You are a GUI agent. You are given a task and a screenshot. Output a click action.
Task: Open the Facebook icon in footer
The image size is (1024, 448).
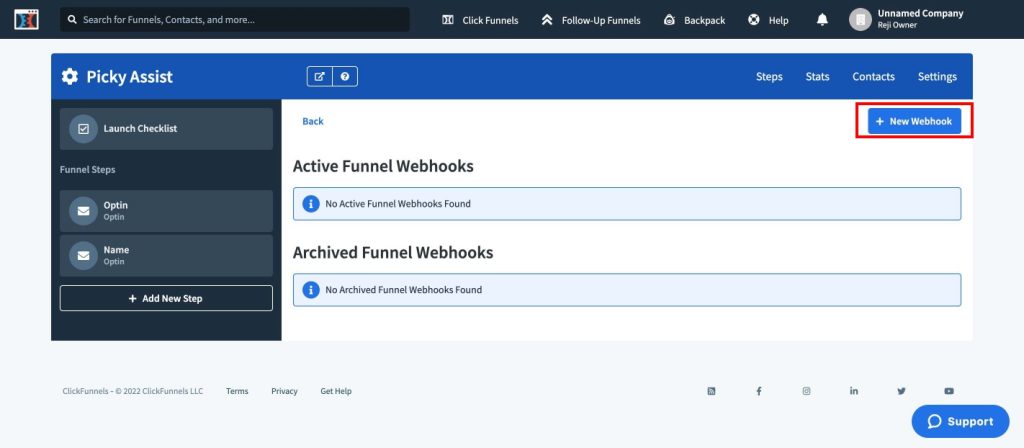coord(759,391)
